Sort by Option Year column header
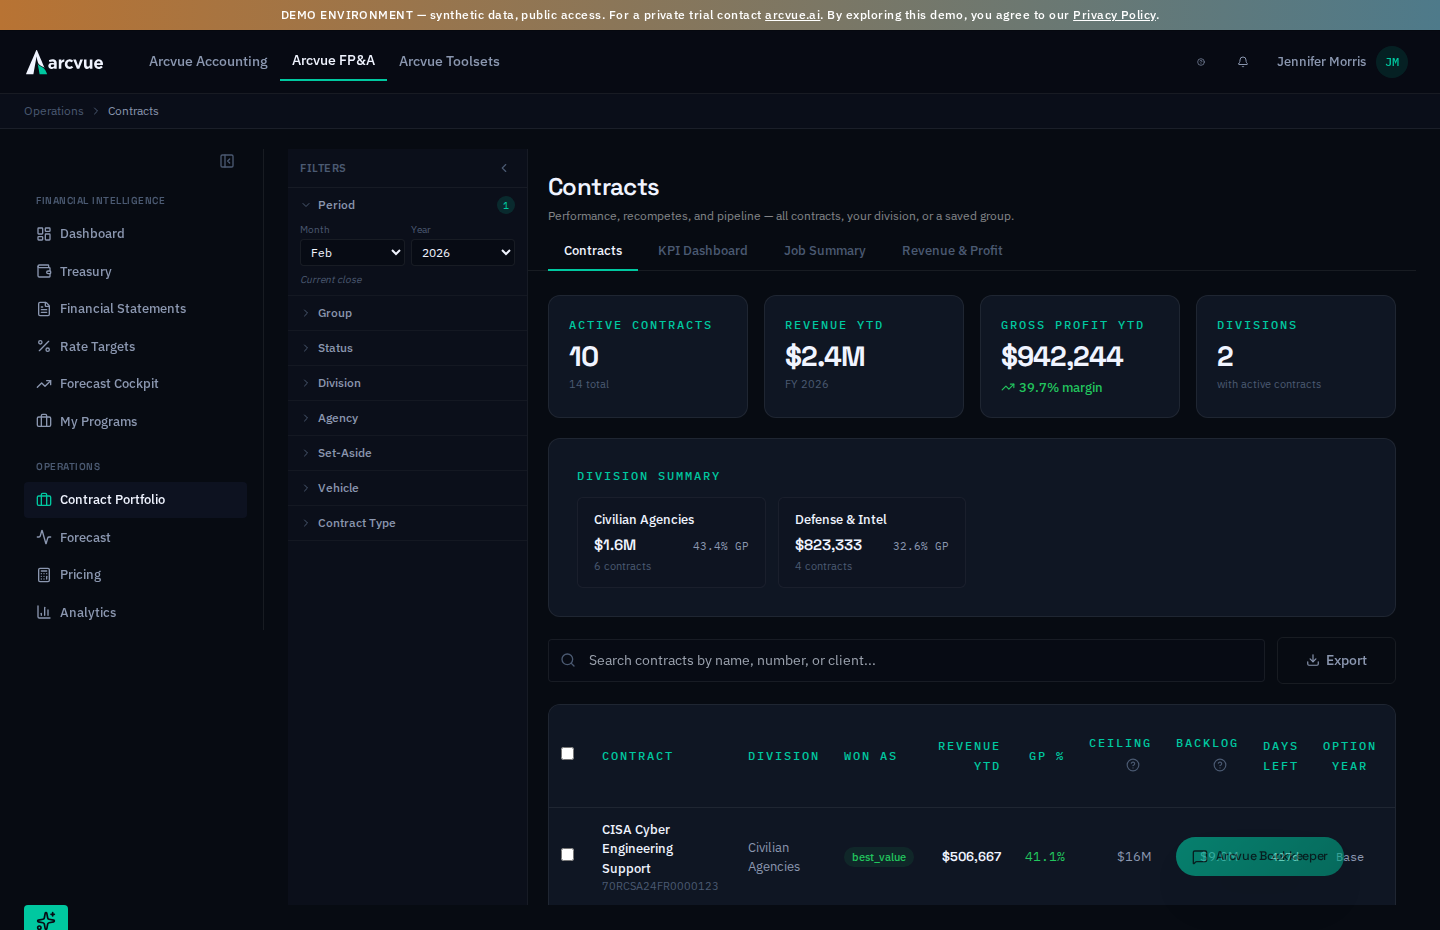 point(1349,756)
